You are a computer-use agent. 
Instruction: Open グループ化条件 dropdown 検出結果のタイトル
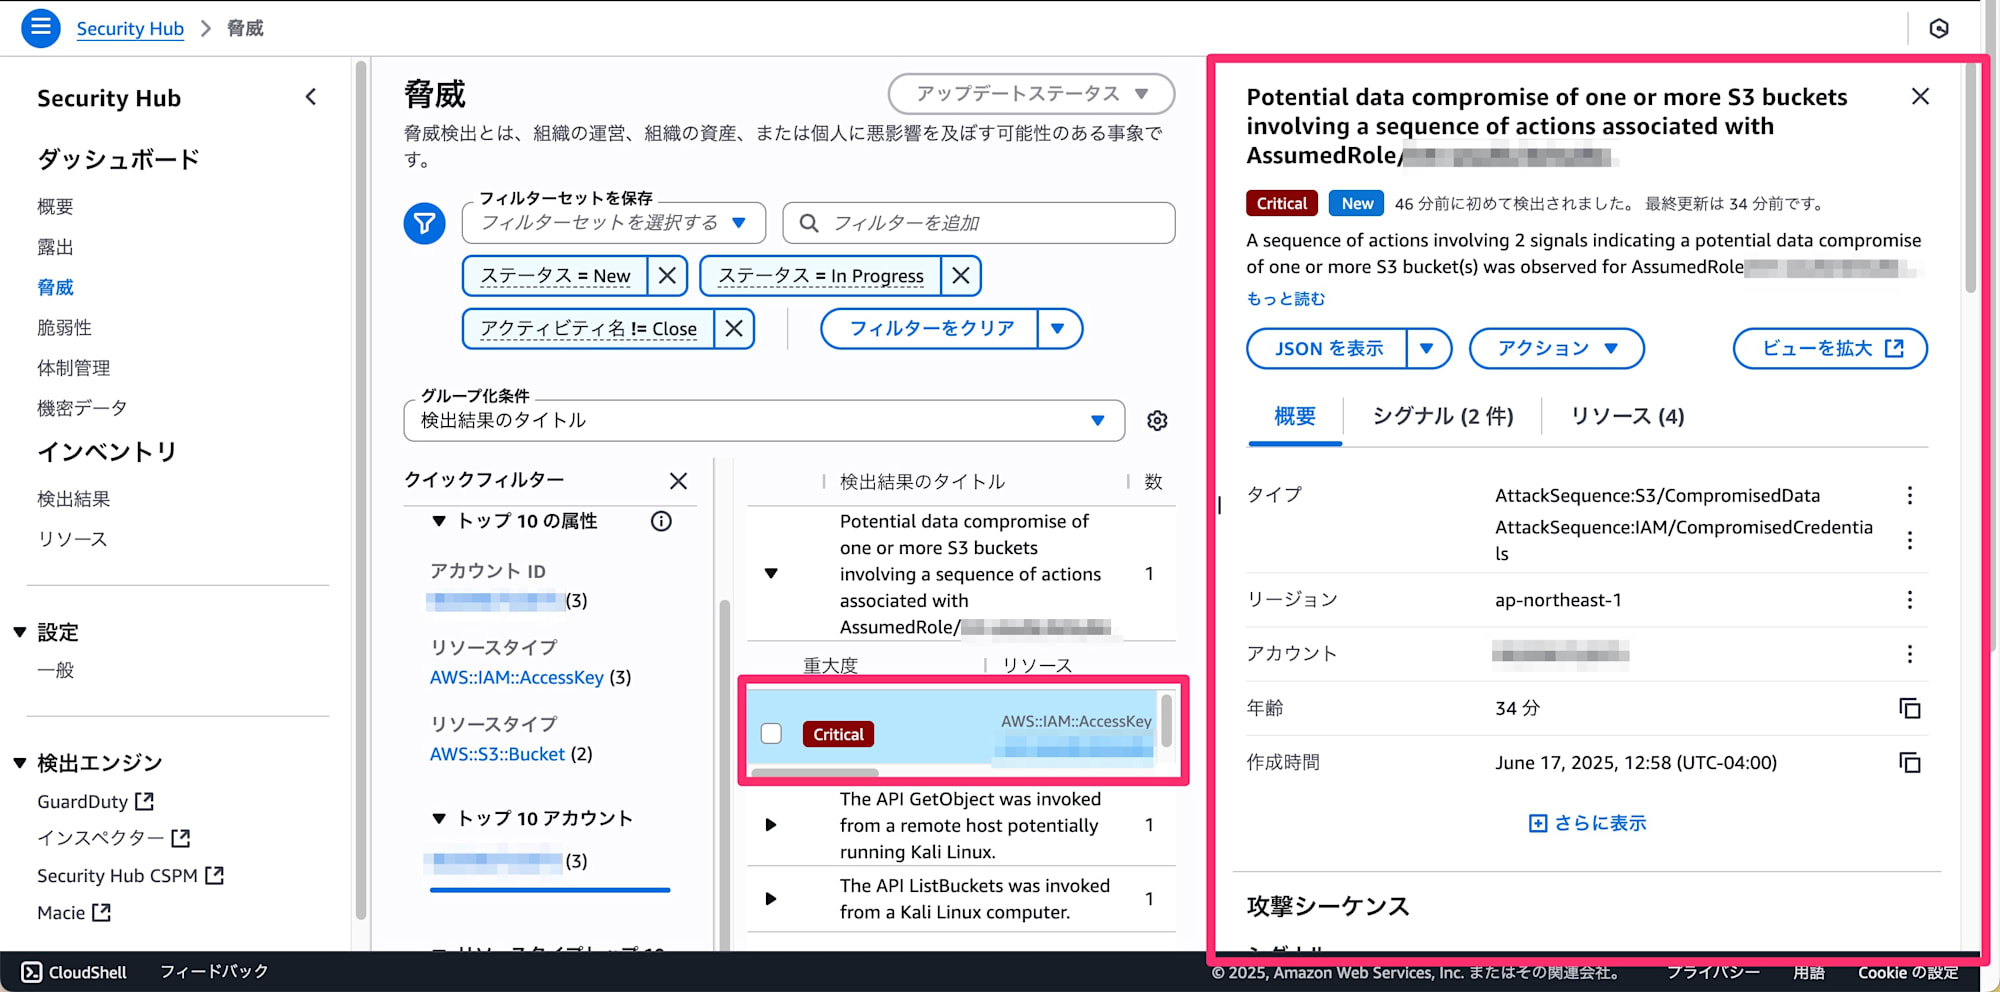pyautogui.click(x=764, y=421)
